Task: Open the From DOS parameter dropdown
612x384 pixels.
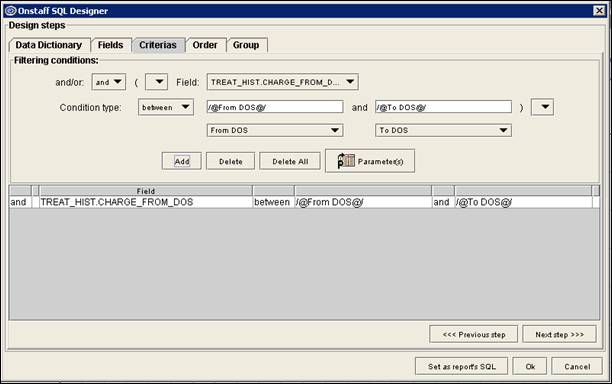Action: (x=275, y=130)
